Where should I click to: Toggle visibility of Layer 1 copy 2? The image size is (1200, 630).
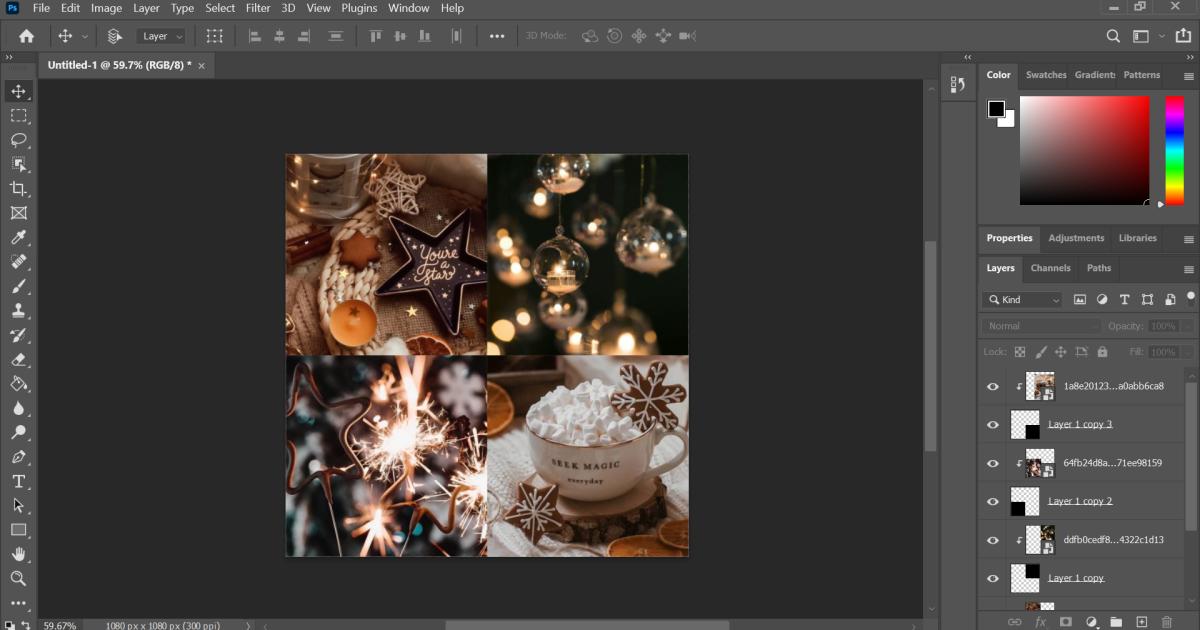pos(993,502)
